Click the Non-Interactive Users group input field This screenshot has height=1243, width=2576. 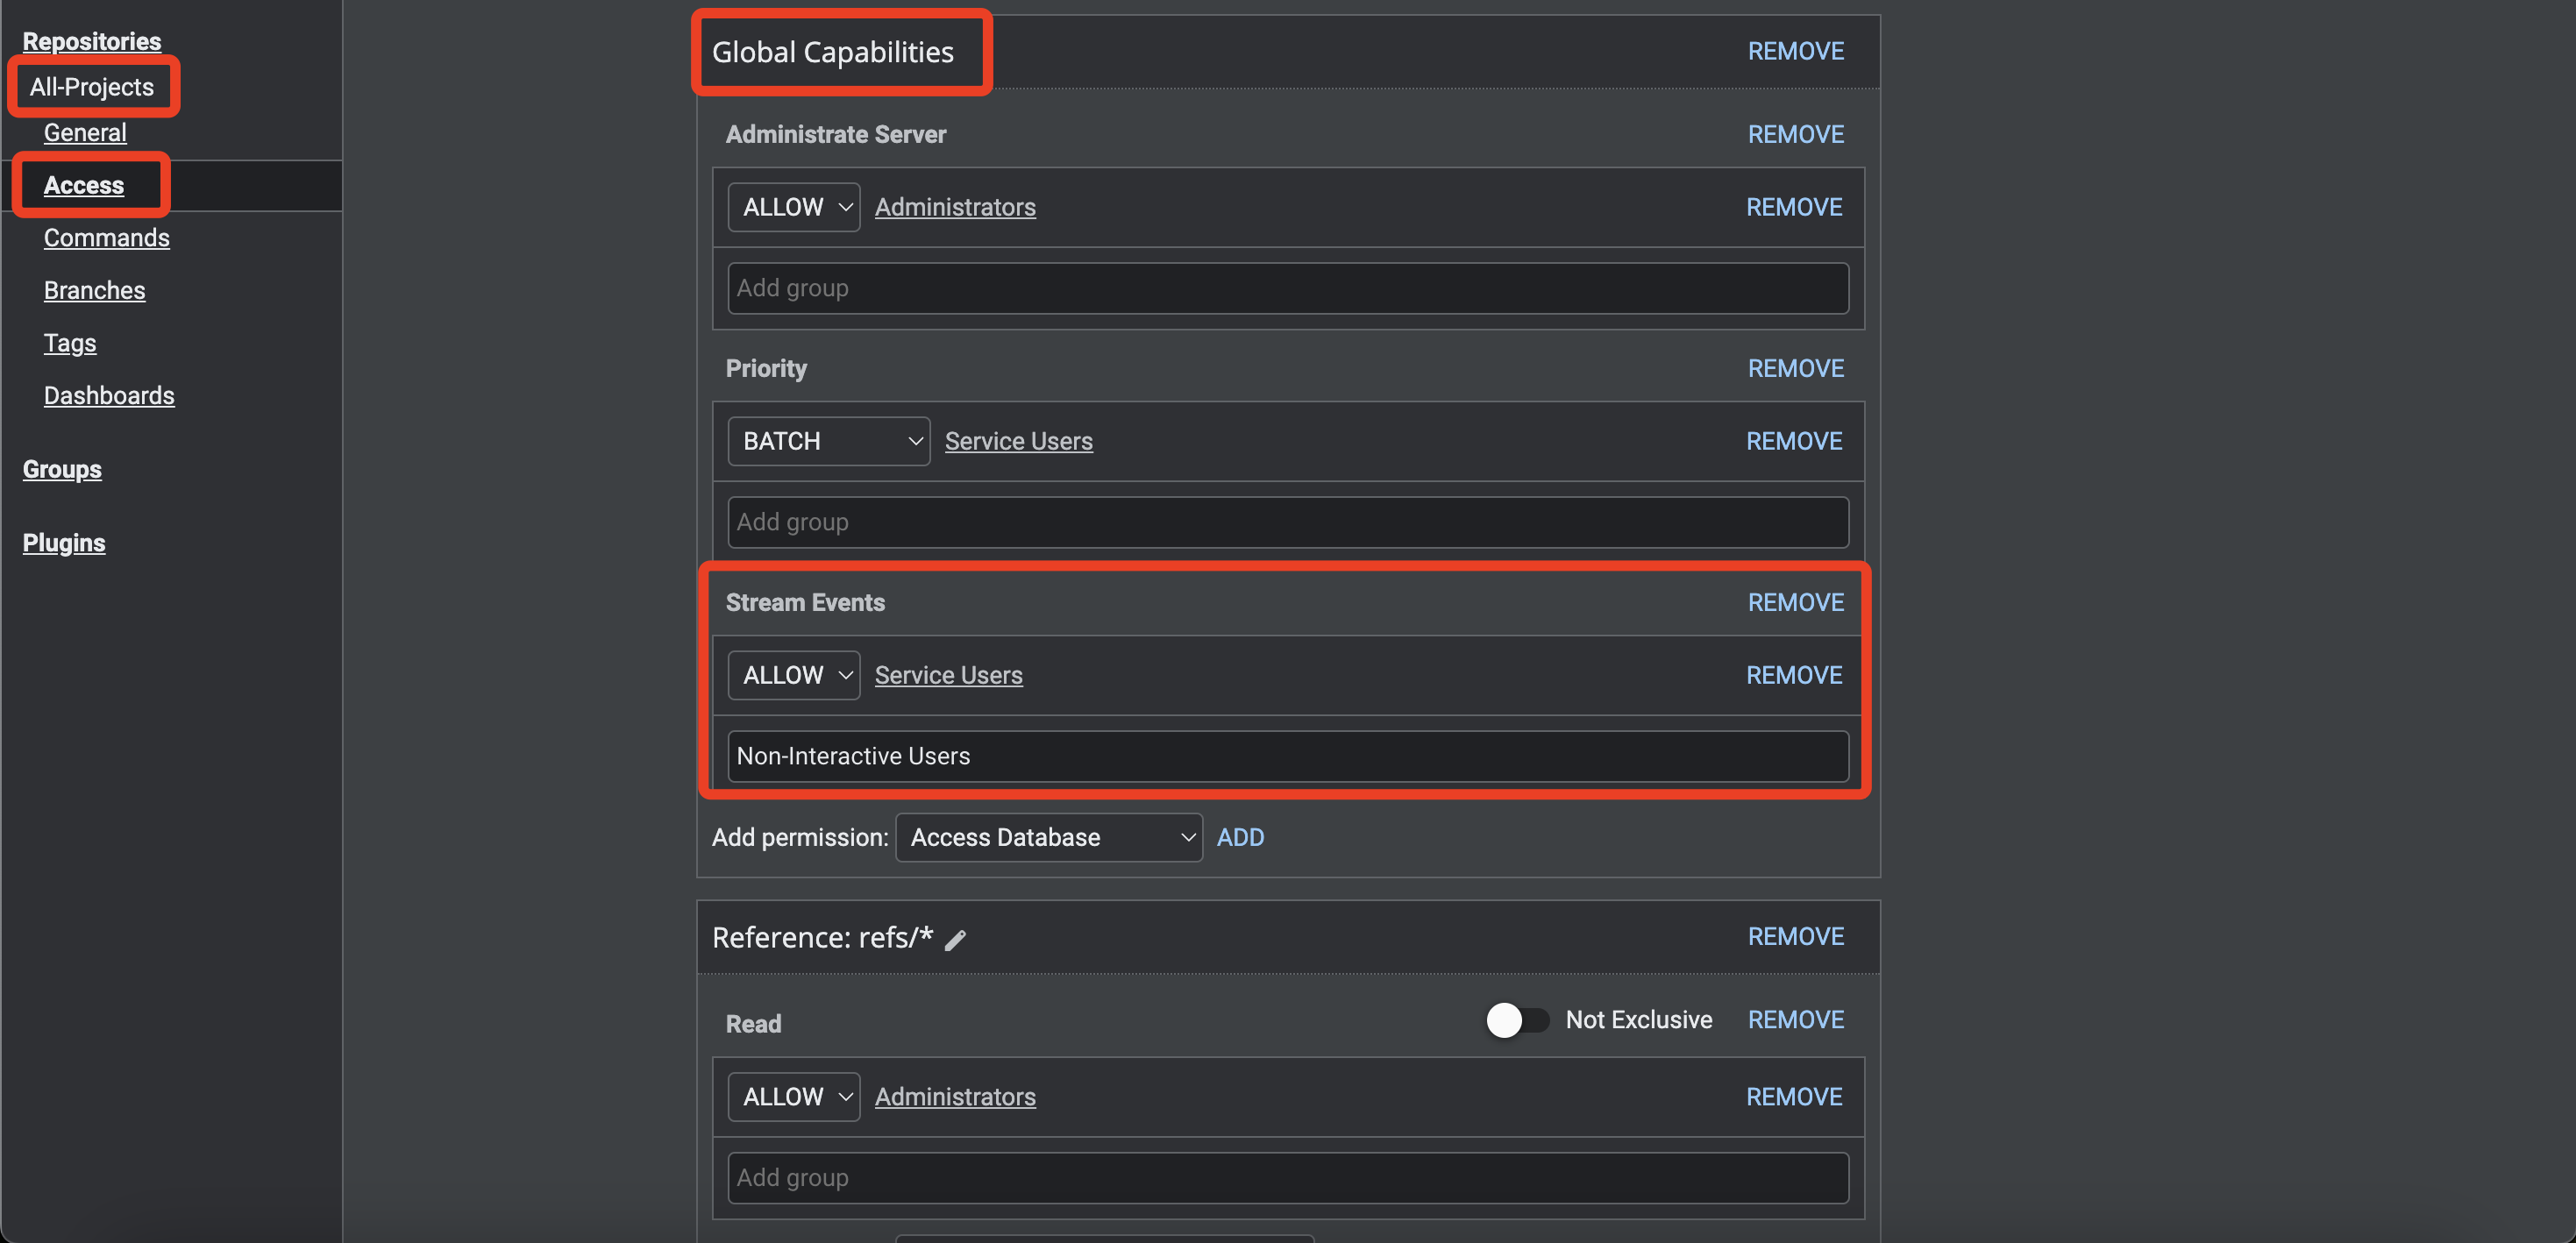point(1287,756)
